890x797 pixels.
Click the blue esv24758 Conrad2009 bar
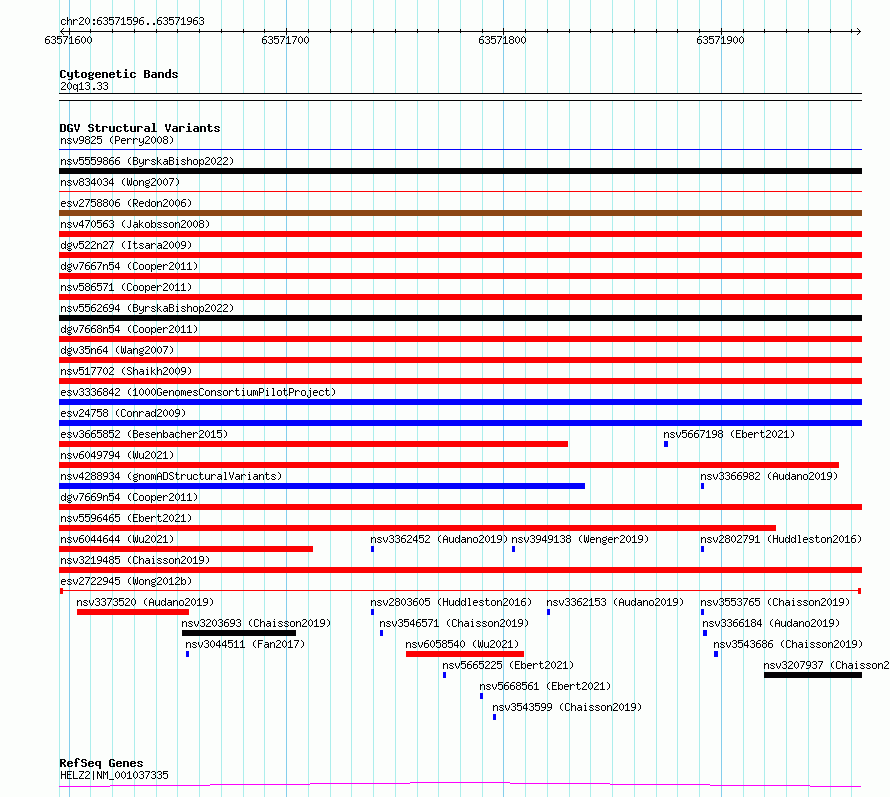tap(460, 423)
